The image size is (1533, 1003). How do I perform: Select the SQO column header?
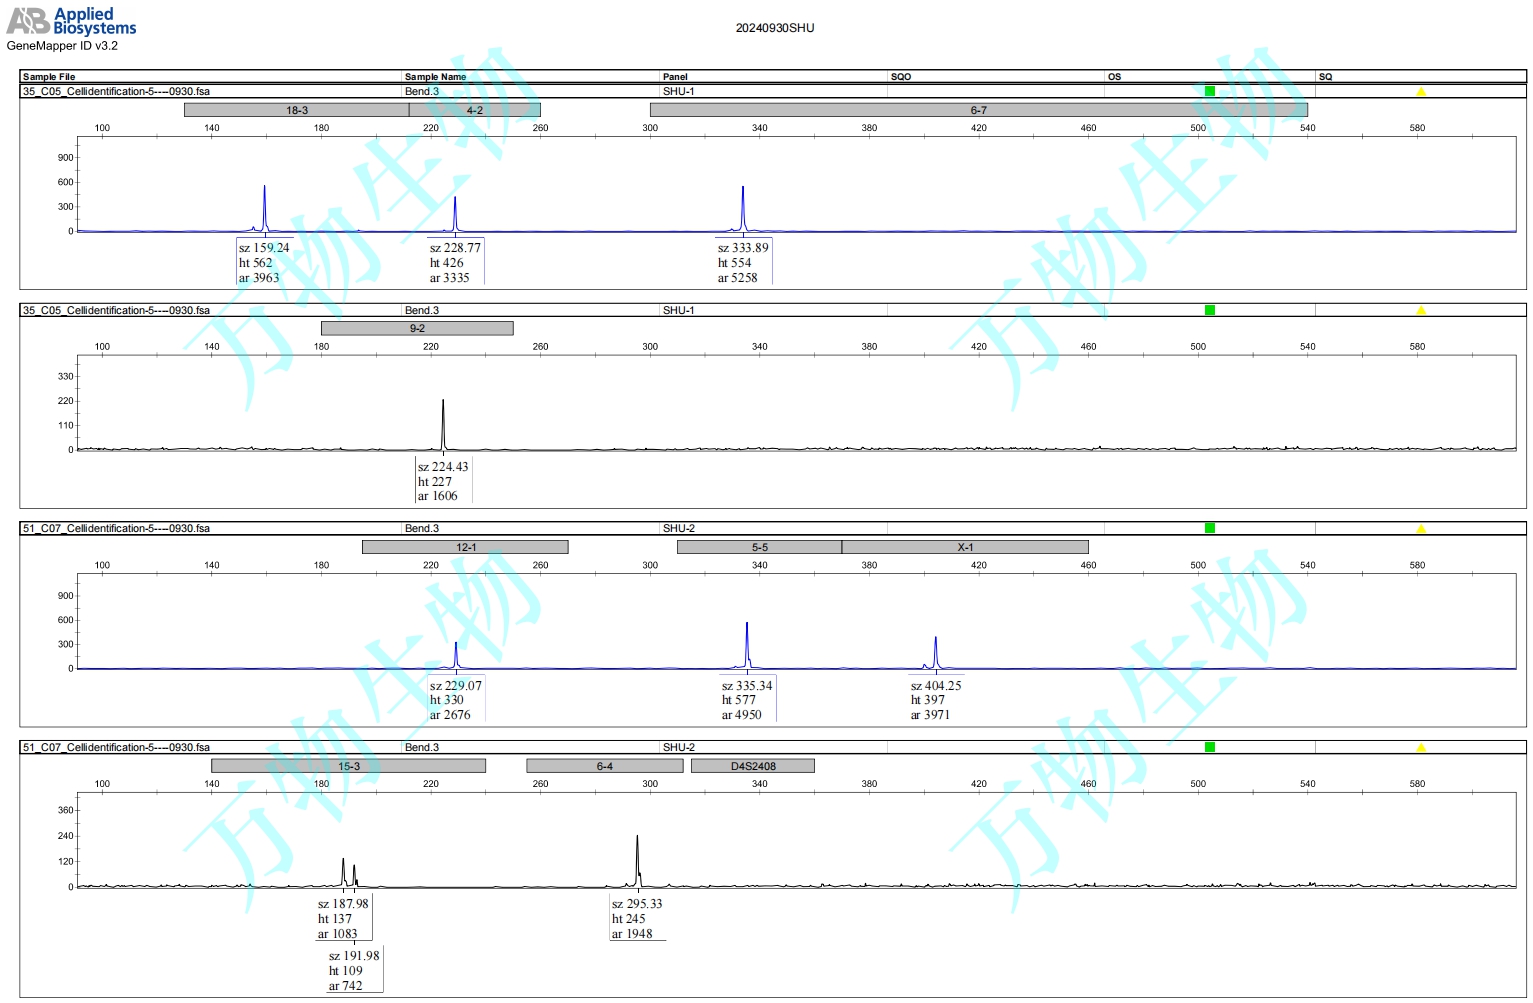[900, 77]
